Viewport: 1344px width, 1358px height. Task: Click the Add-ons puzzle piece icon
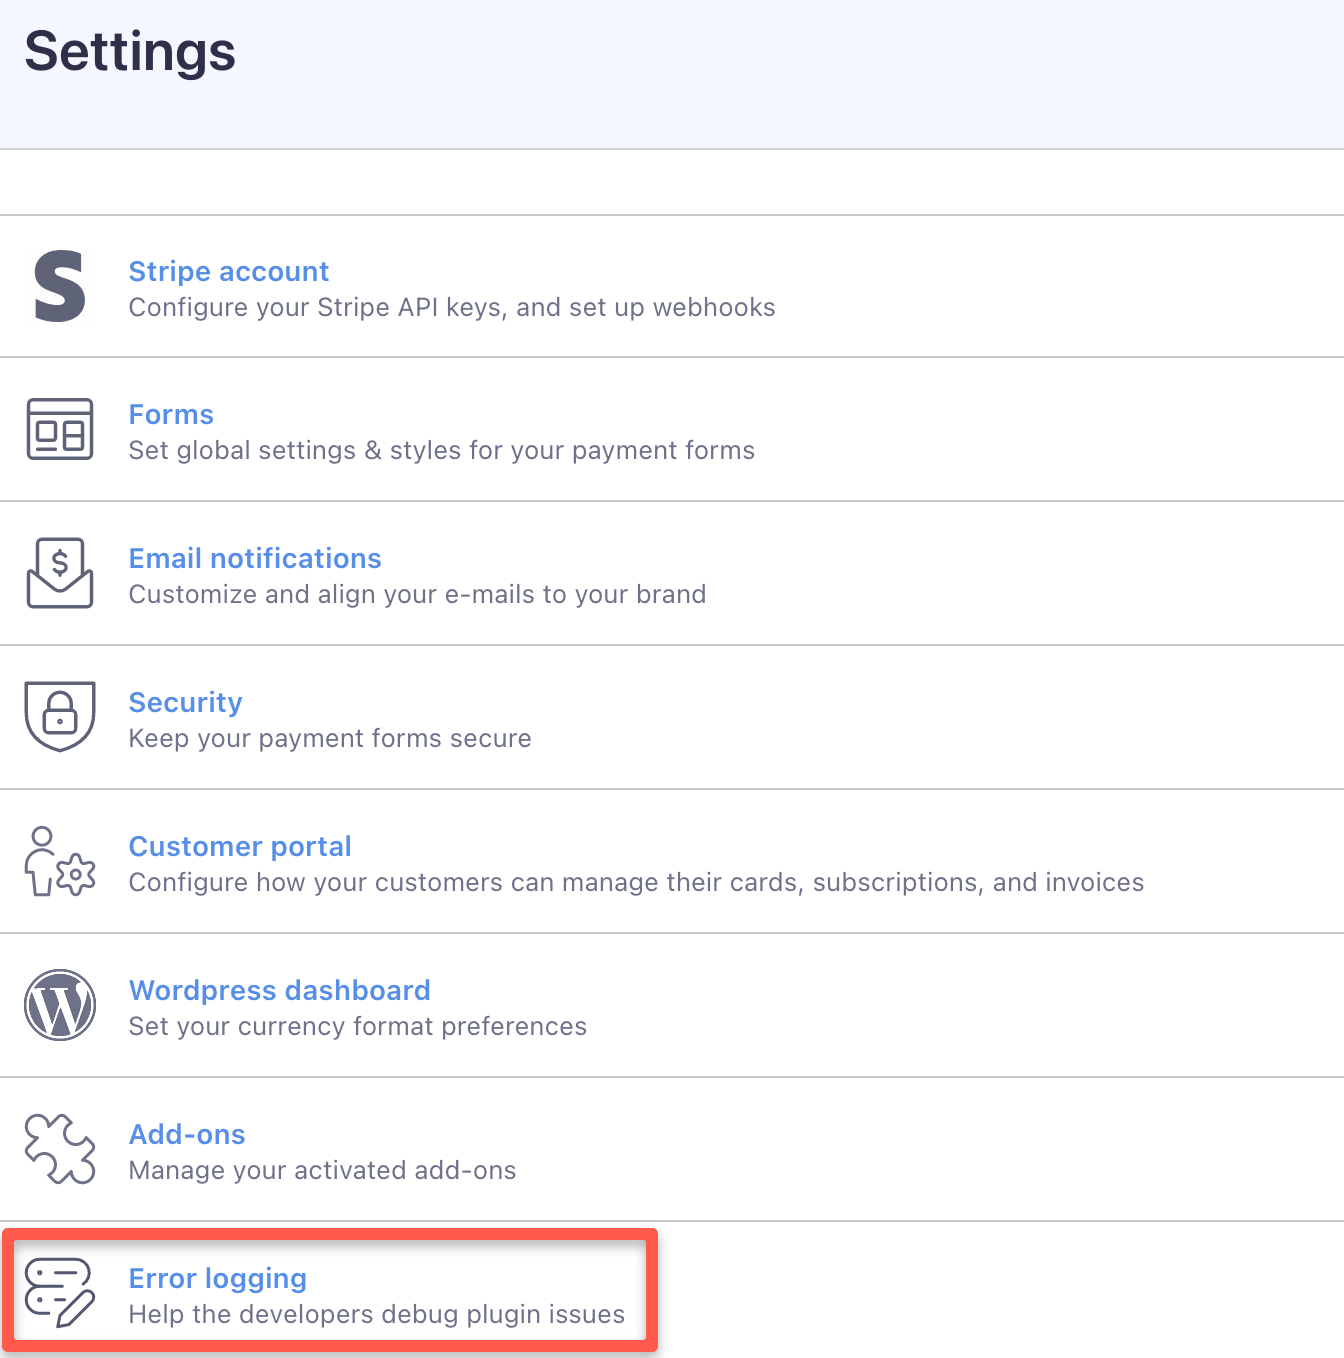point(60,1149)
